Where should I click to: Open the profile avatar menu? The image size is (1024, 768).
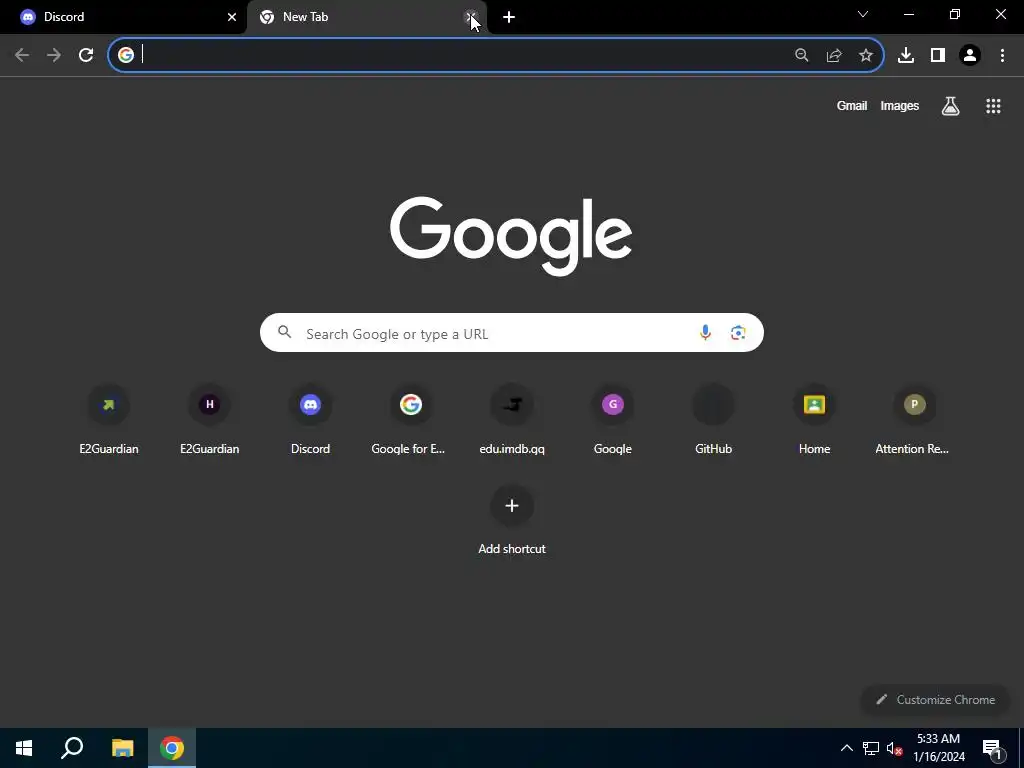point(970,55)
